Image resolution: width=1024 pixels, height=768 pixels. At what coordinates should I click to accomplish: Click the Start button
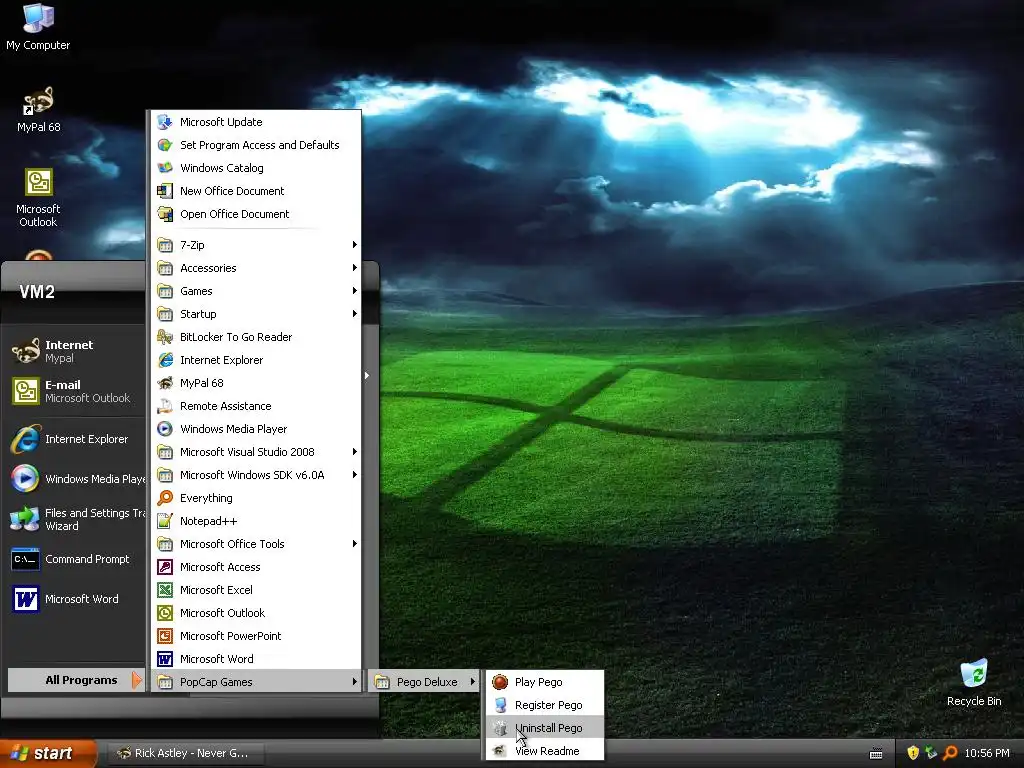[x=47, y=754]
